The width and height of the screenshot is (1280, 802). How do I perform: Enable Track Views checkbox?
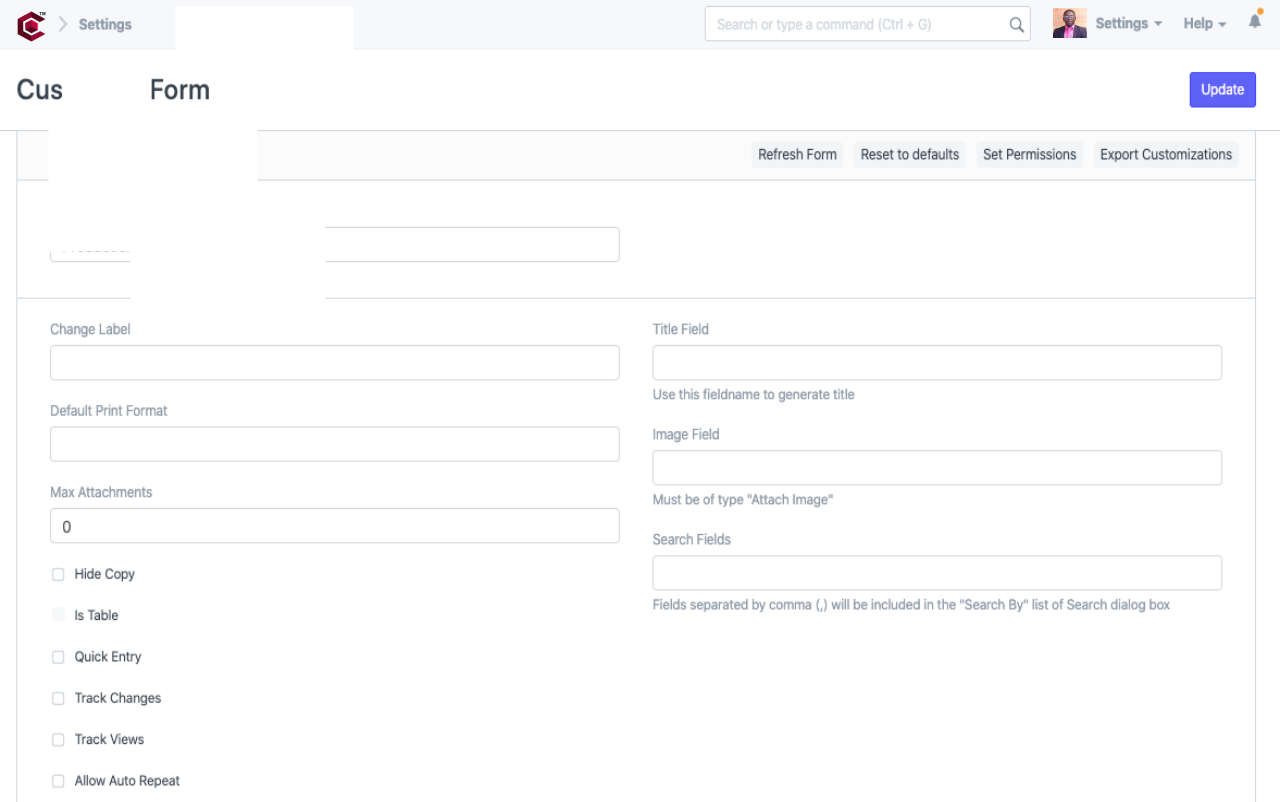click(x=58, y=740)
